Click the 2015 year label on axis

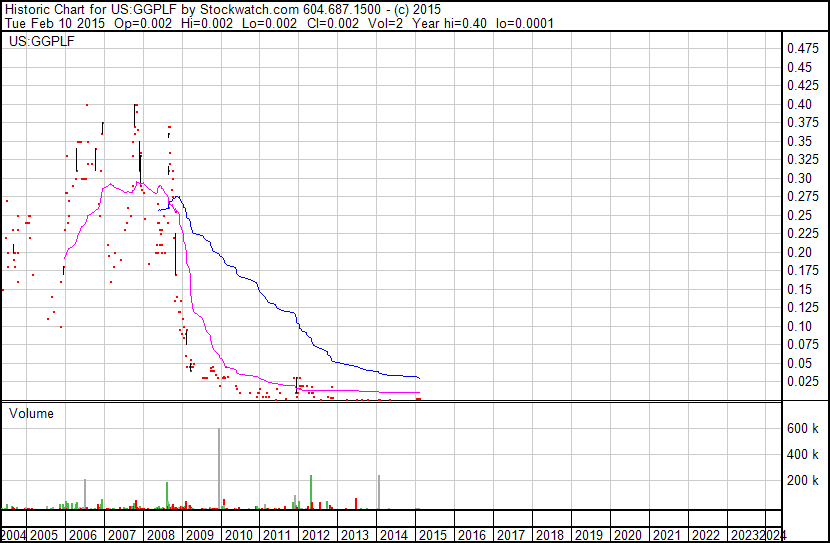tap(433, 535)
